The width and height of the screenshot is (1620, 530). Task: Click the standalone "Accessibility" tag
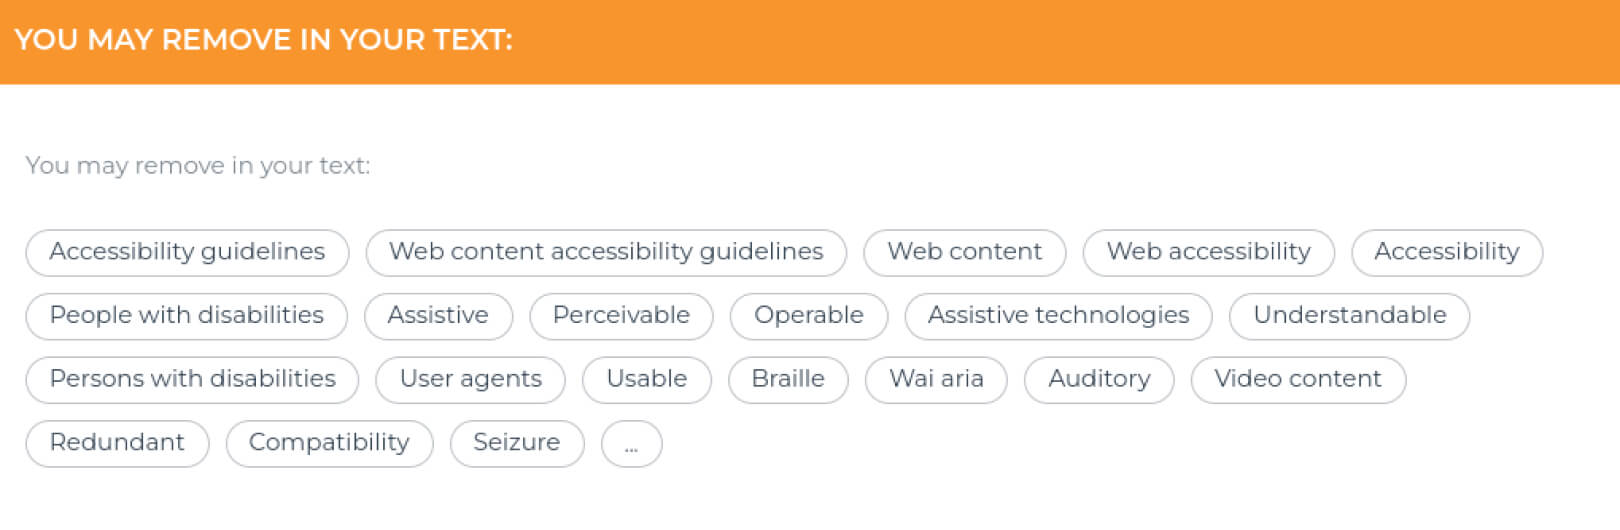(1446, 252)
